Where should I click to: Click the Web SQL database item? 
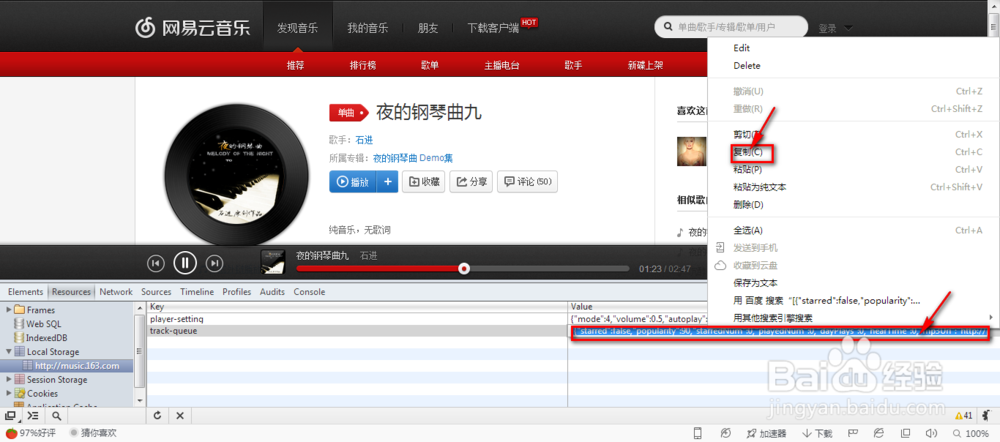[x=43, y=323]
